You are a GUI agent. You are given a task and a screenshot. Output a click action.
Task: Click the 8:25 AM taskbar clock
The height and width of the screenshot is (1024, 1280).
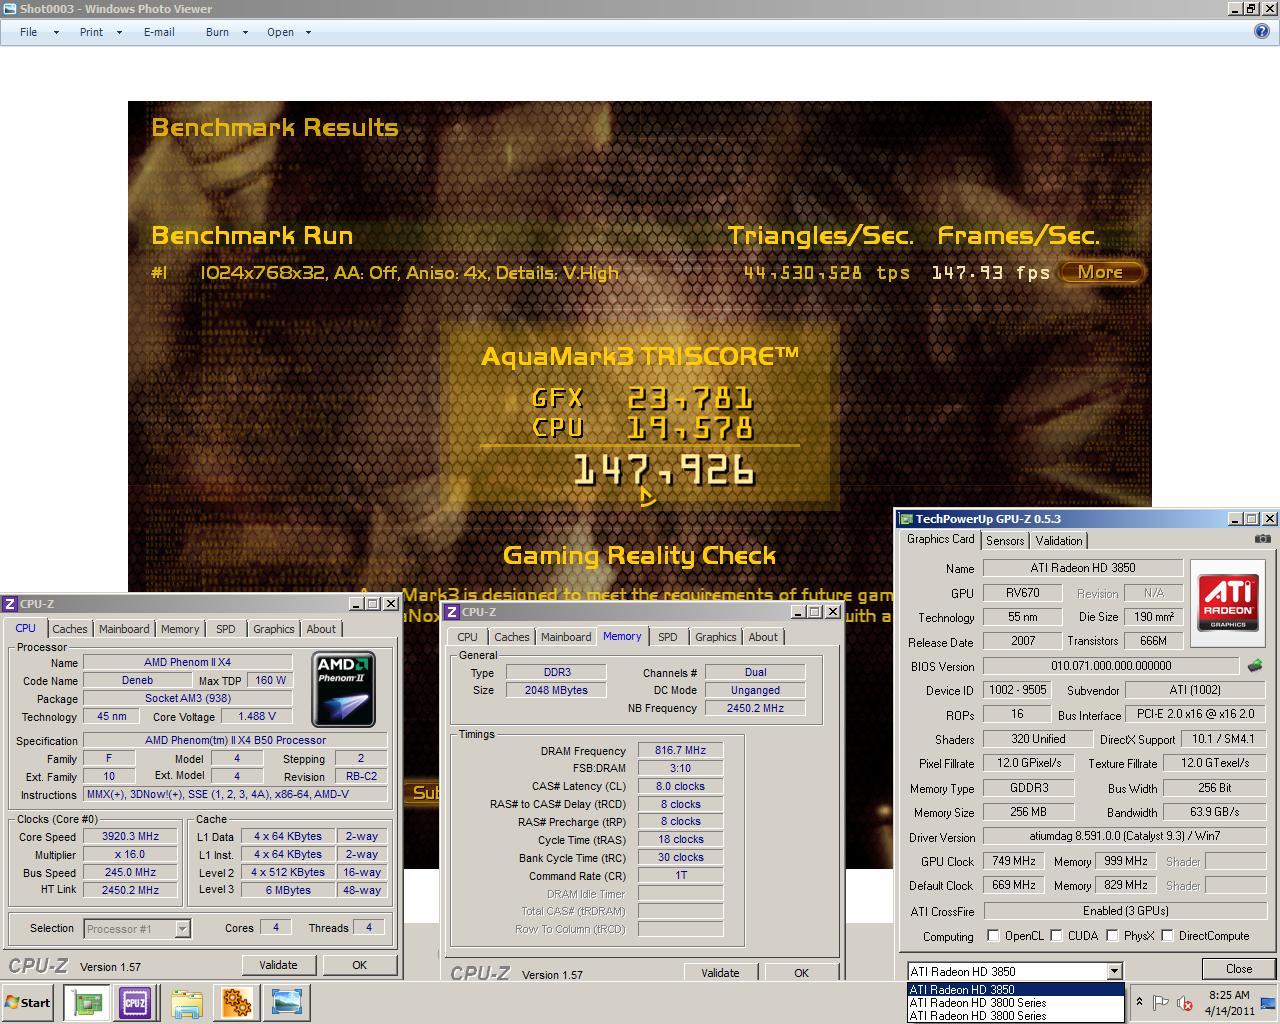pos(1229,1003)
